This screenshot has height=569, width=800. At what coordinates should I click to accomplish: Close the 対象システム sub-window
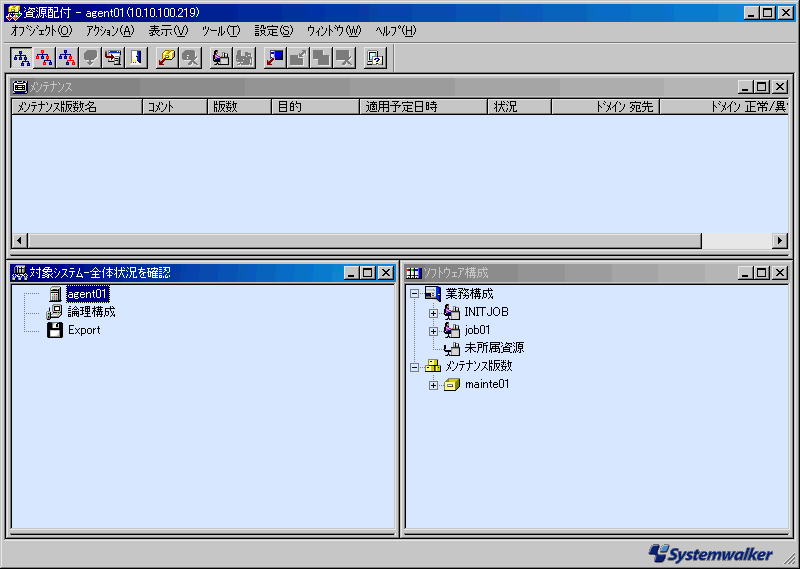[386, 273]
